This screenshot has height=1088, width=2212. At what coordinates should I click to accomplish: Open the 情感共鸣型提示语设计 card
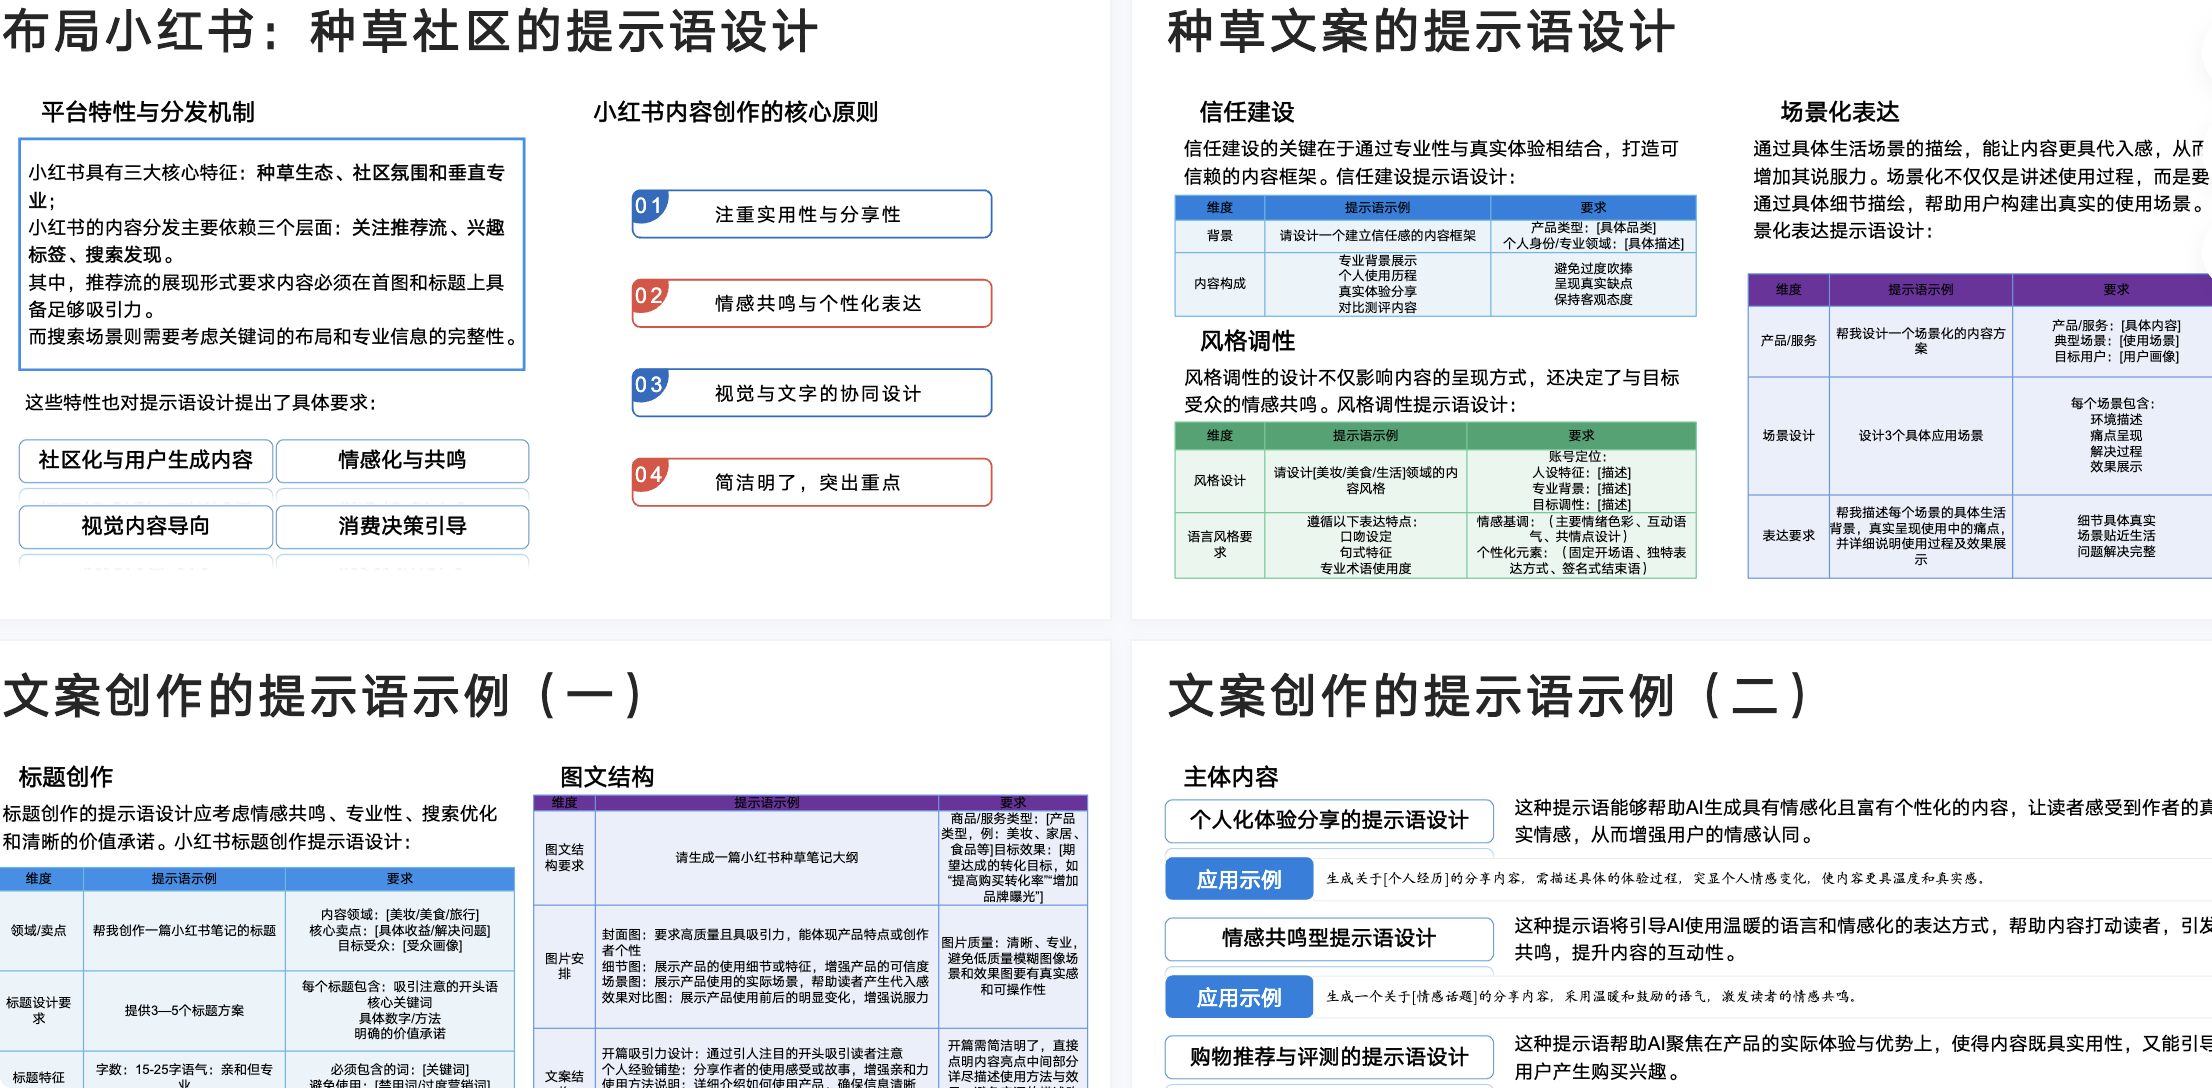[x=1328, y=939]
